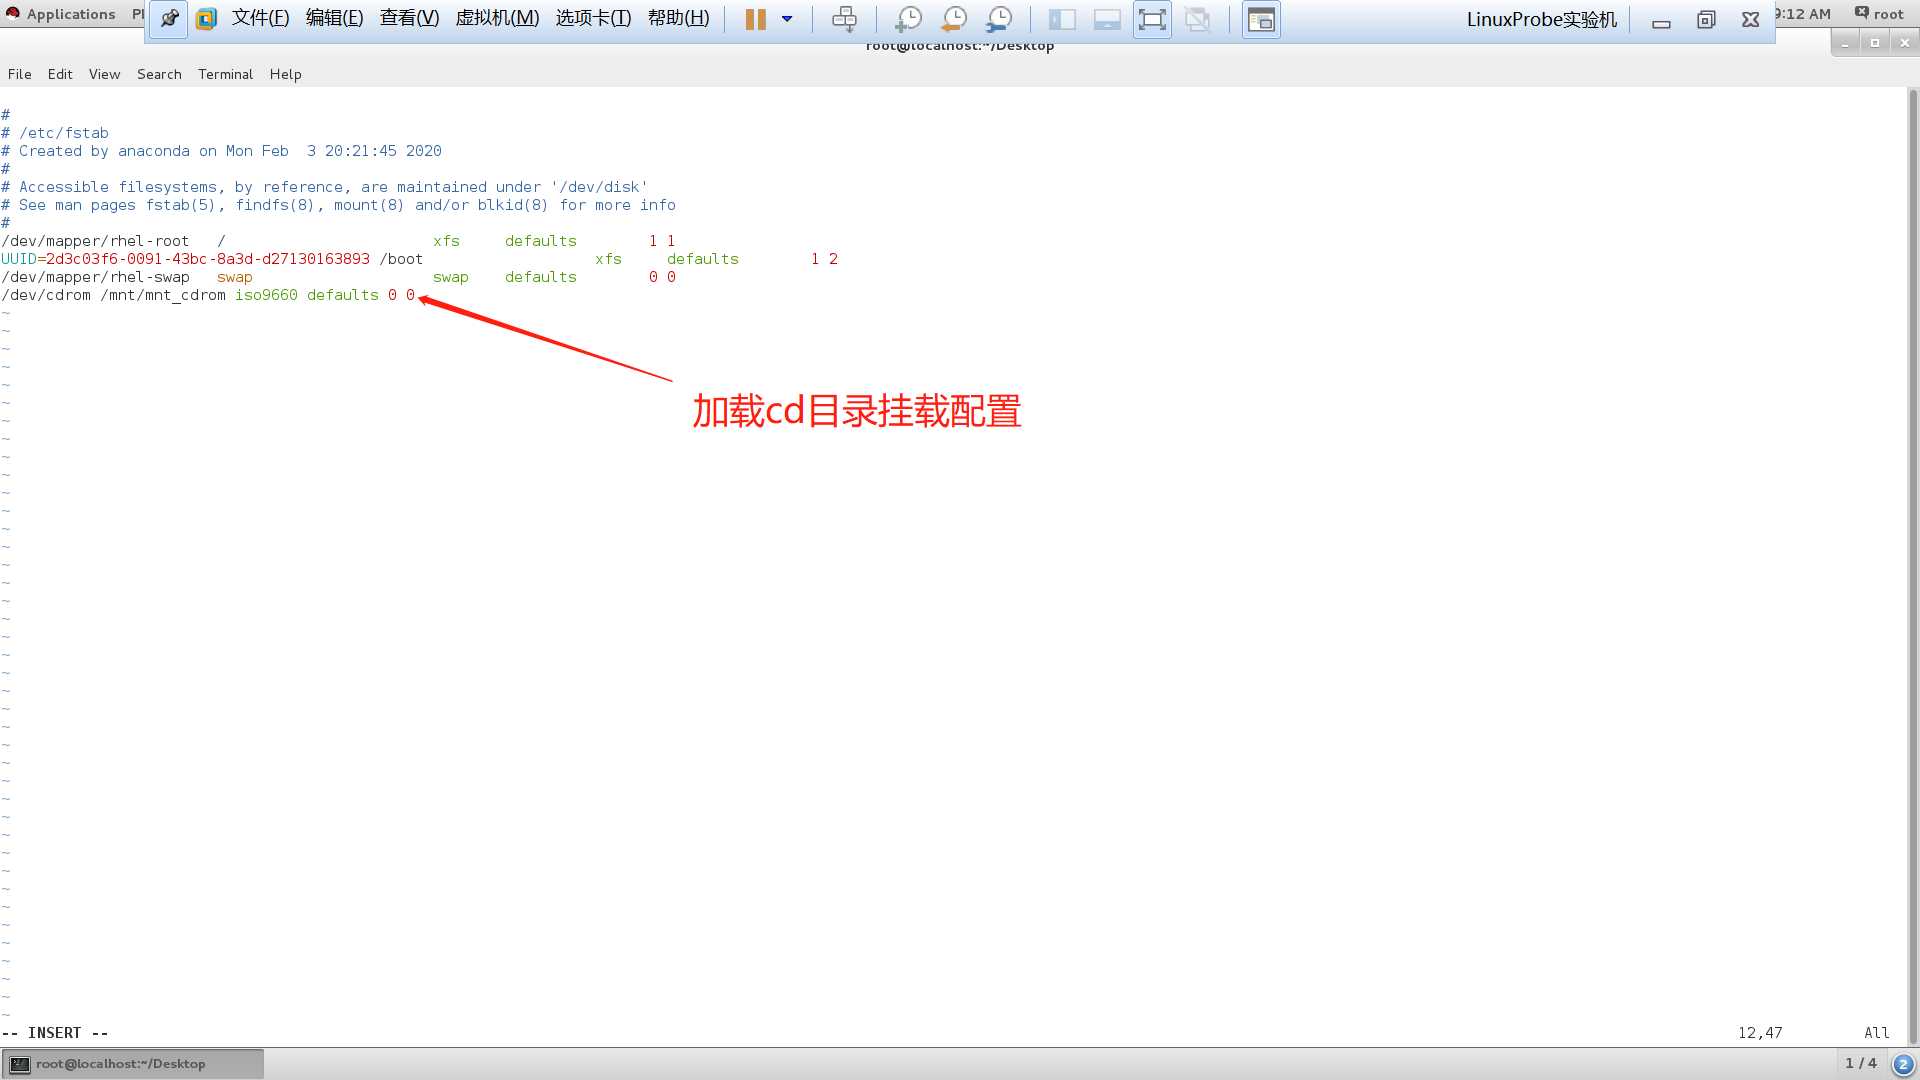
Task: Click the picture-in-picture view icon
Action: 1259,18
